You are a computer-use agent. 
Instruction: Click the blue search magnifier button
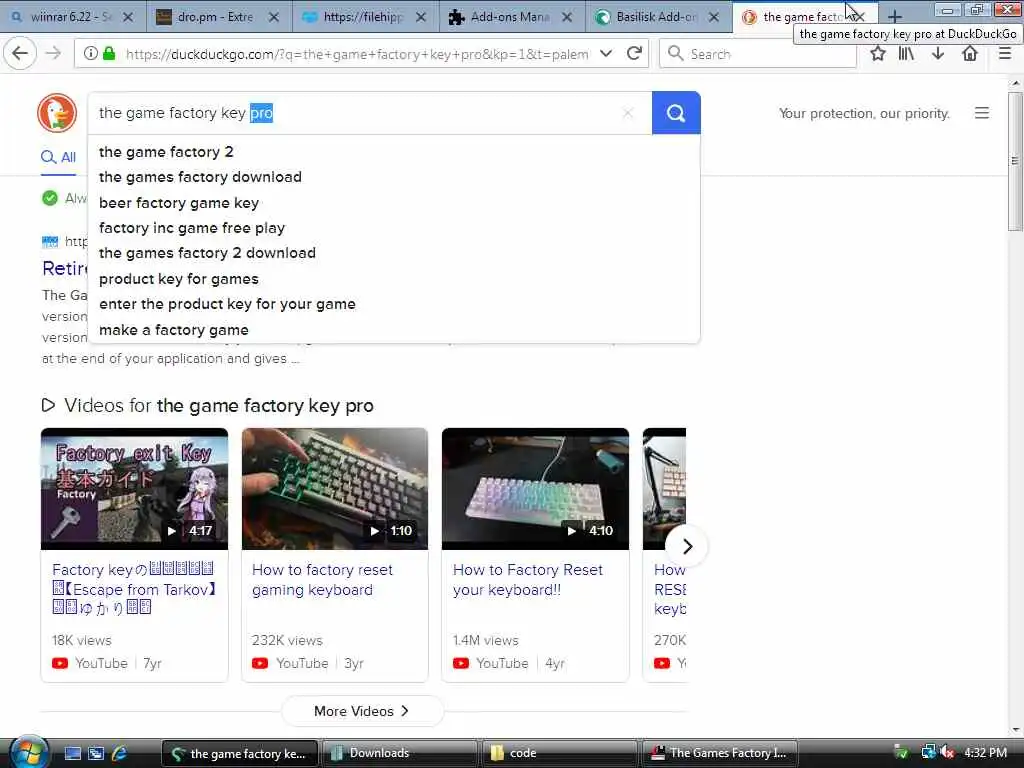click(x=676, y=113)
